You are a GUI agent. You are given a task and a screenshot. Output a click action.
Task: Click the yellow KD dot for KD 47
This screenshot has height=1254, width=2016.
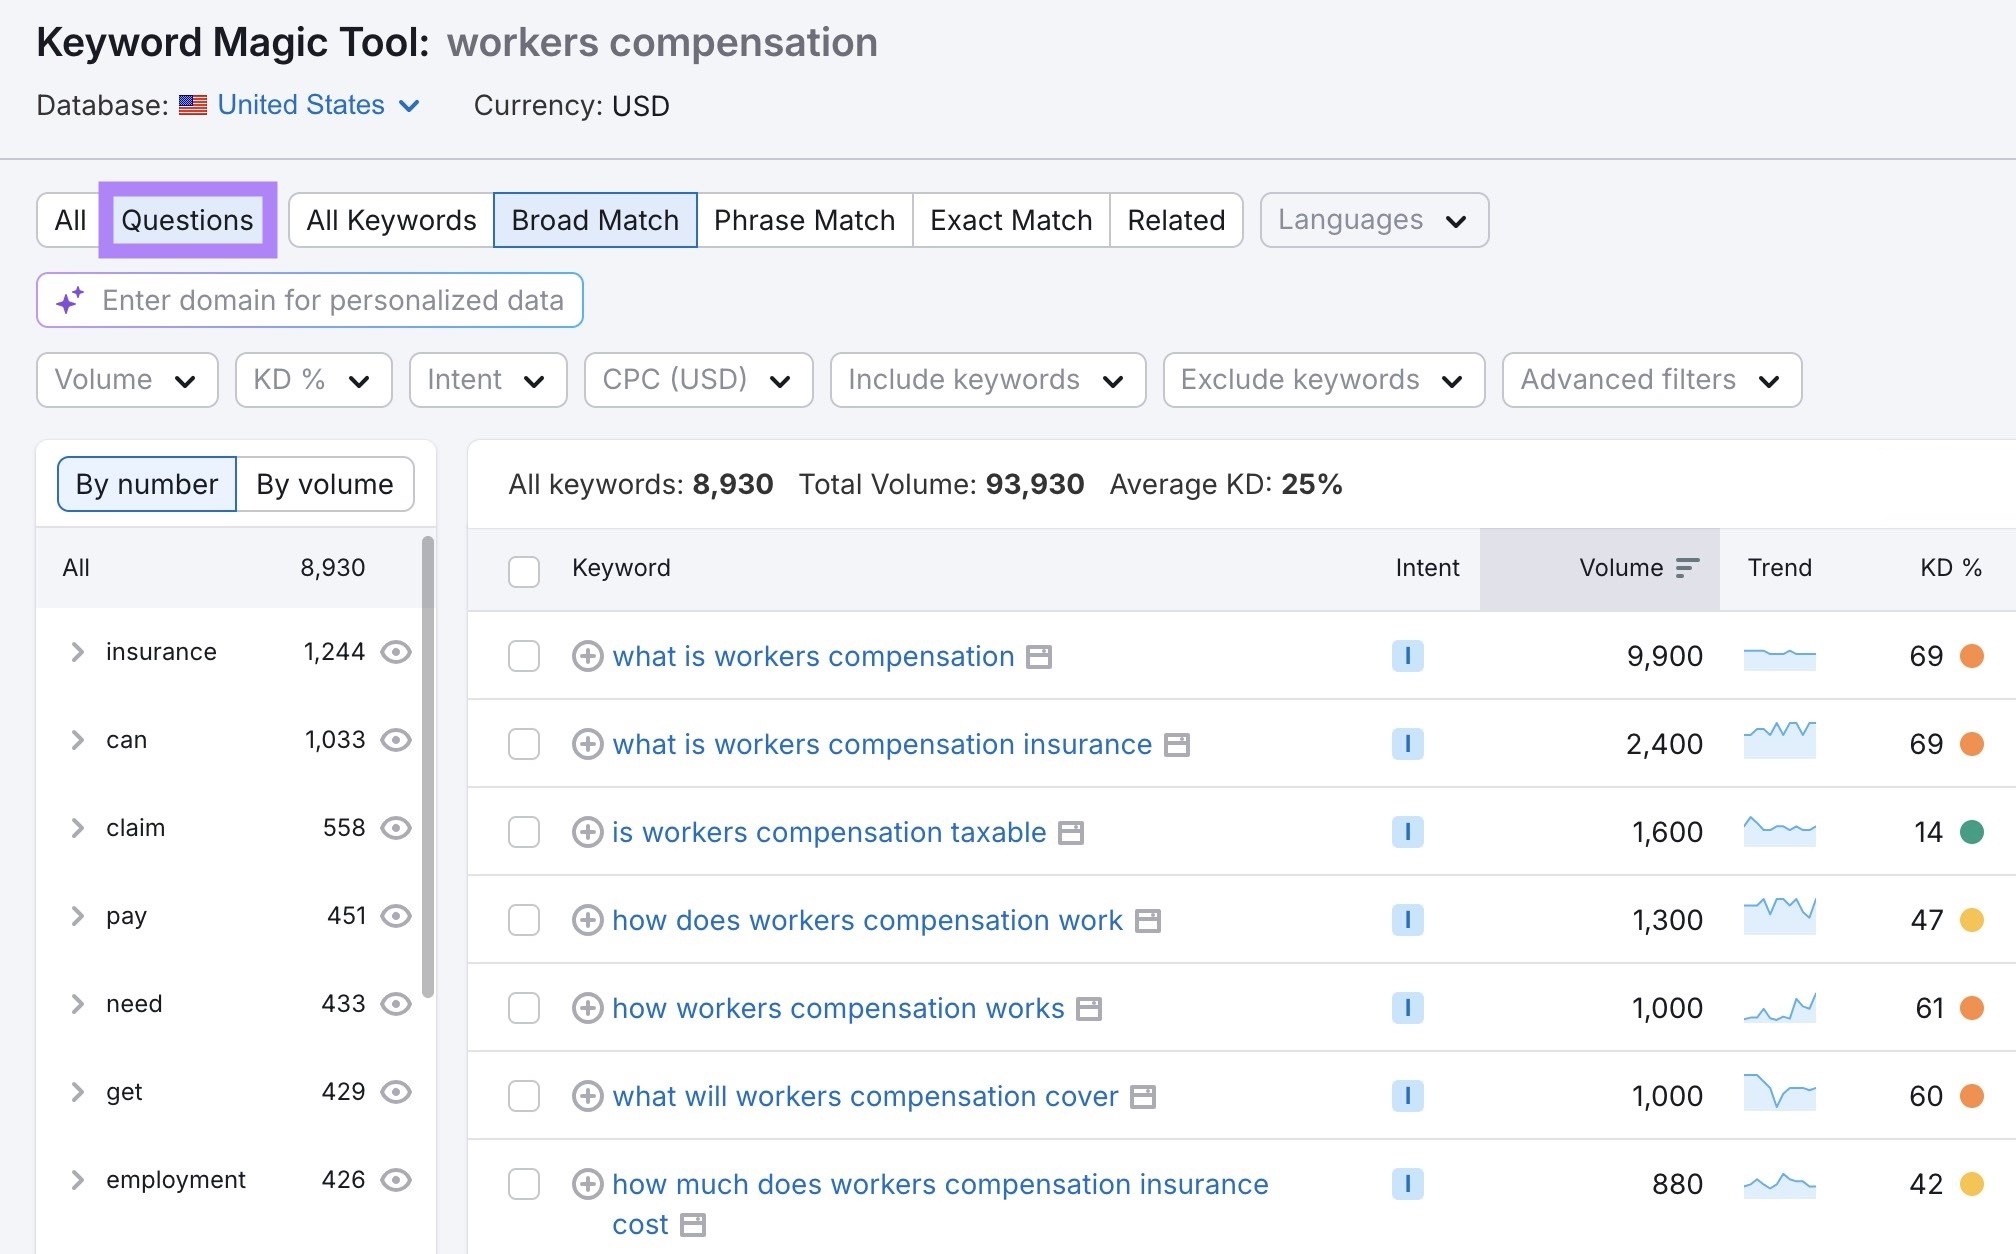coord(1972,920)
